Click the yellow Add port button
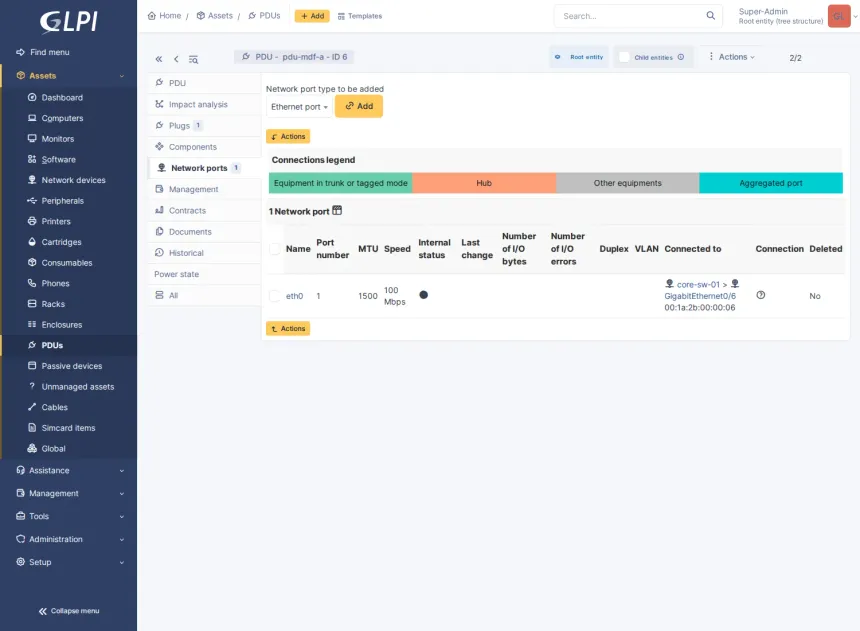This screenshot has height=631, width=860. click(359, 106)
